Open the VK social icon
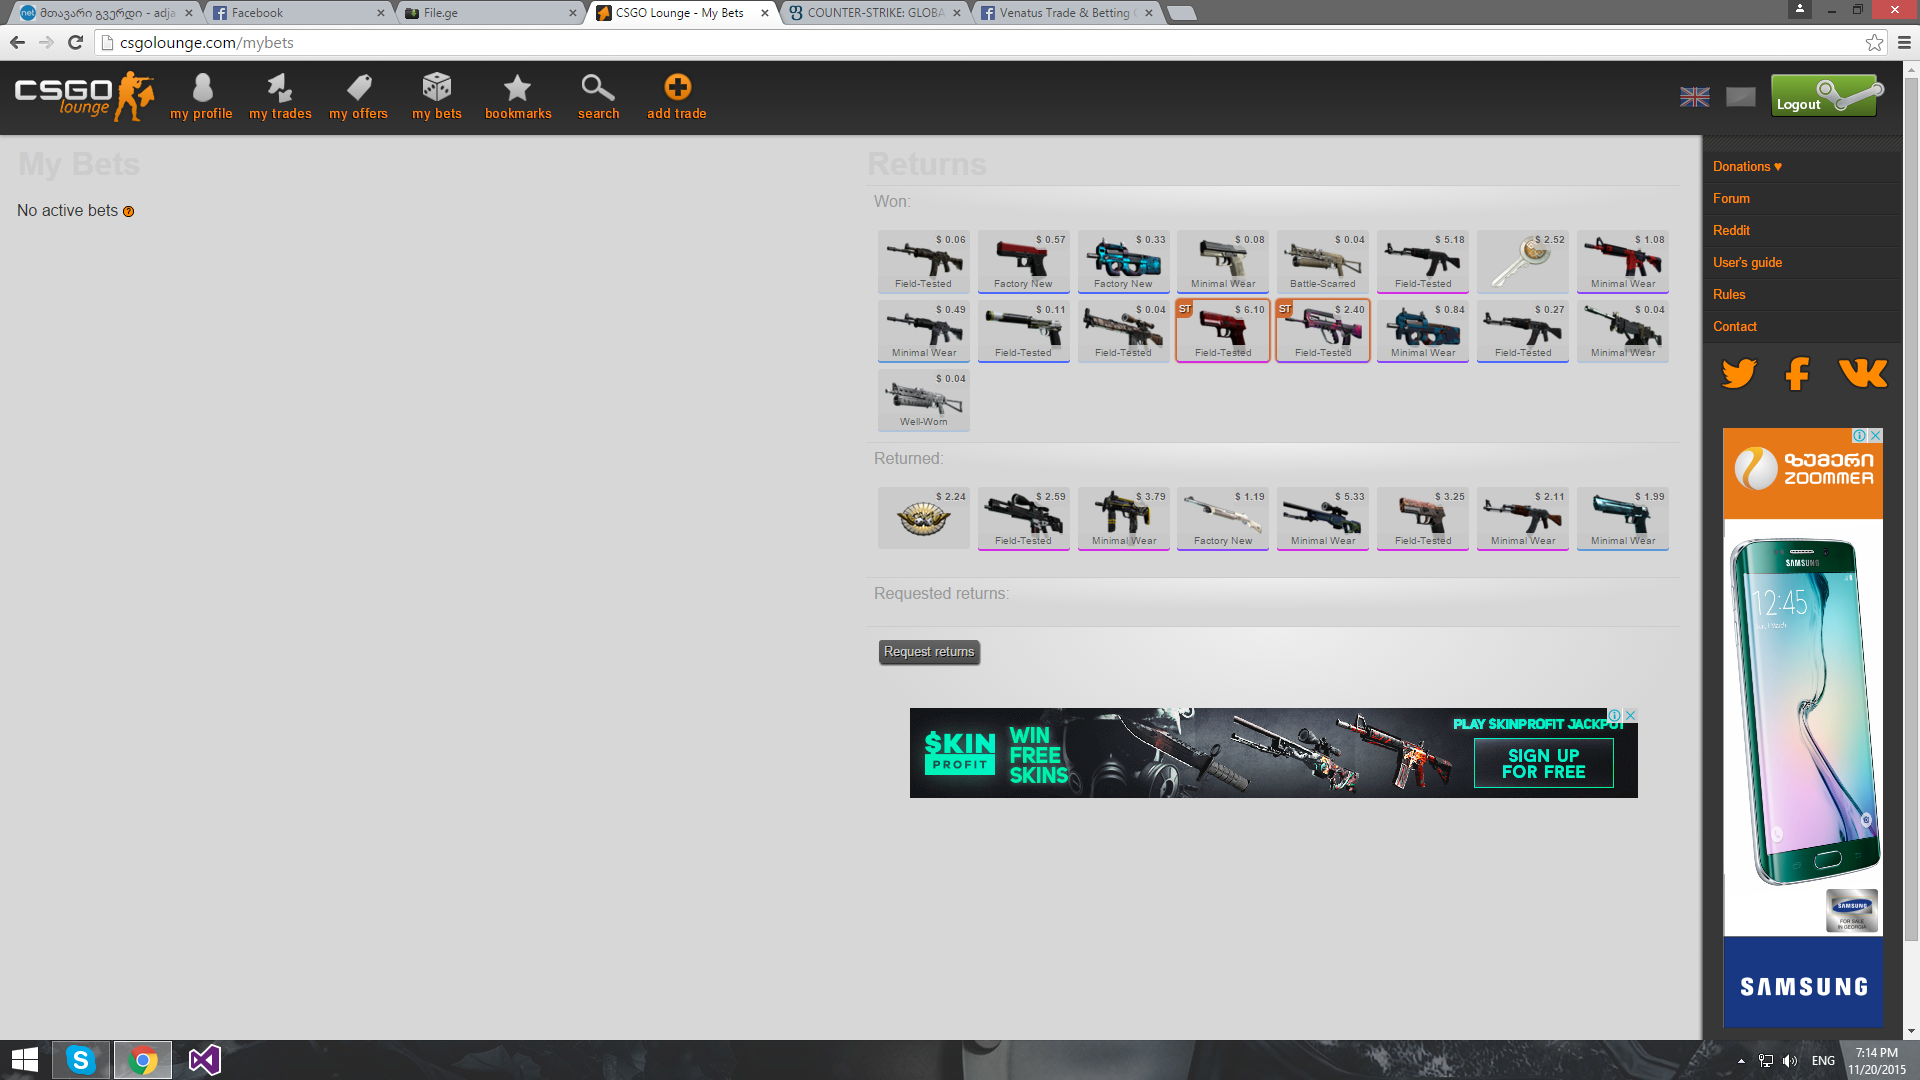This screenshot has height=1080, width=1920. click(x=1862, y=373)
